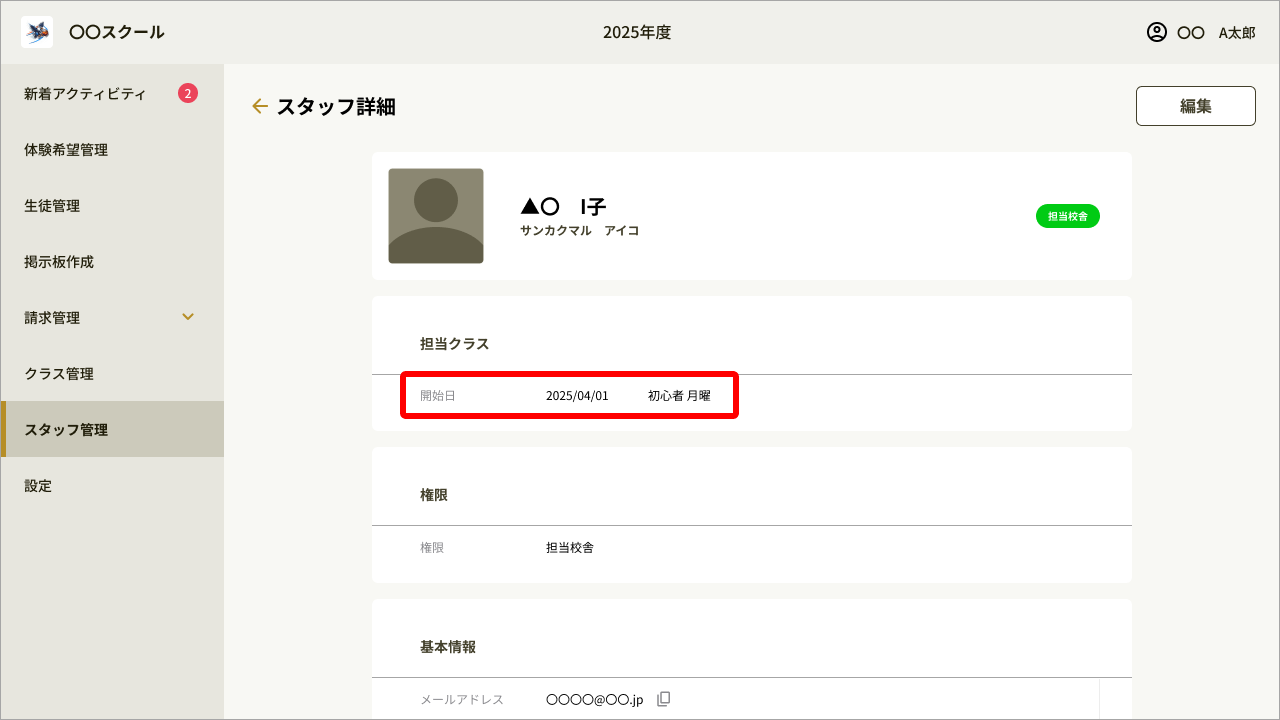Image resolution: width=1280 pixels, height=720 pixels.
Task: Click the A太郎 user name
Action: click(x=1236, y=32)
